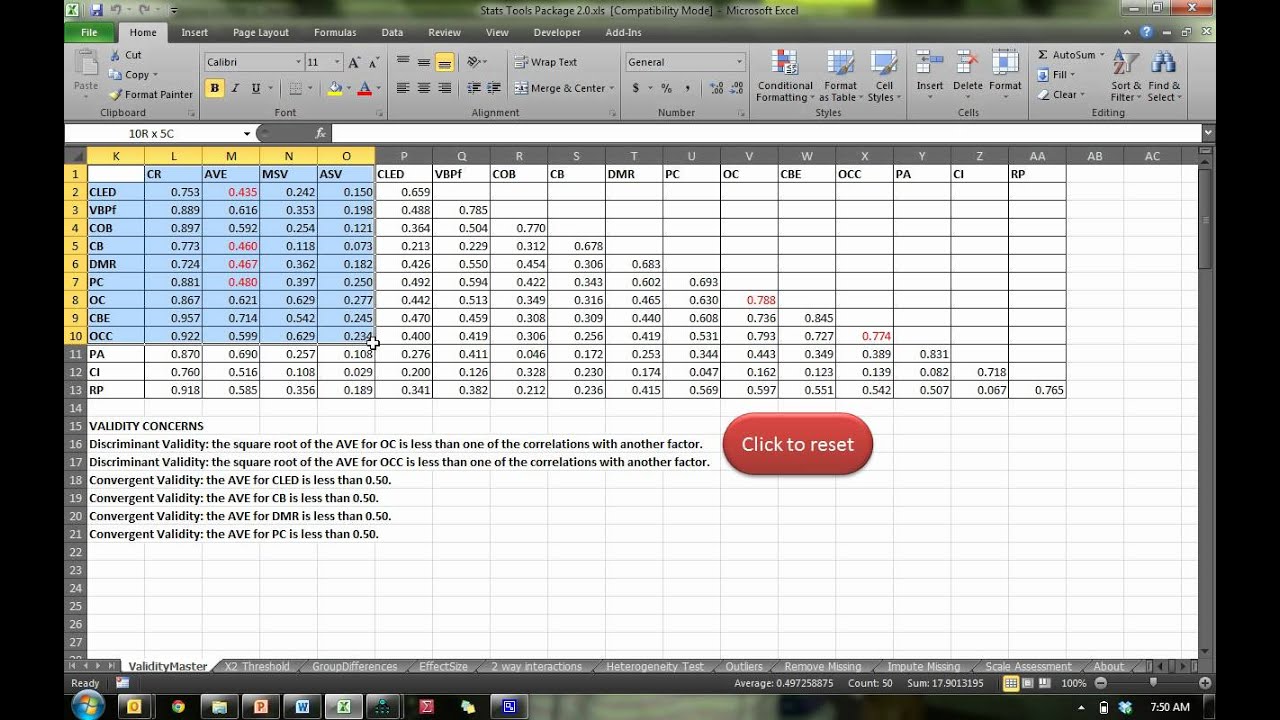The width and height of the screenshot is (1280, 720).
Task: Open Find & Select binoculars menu
Action: (x=1164, y=76)
